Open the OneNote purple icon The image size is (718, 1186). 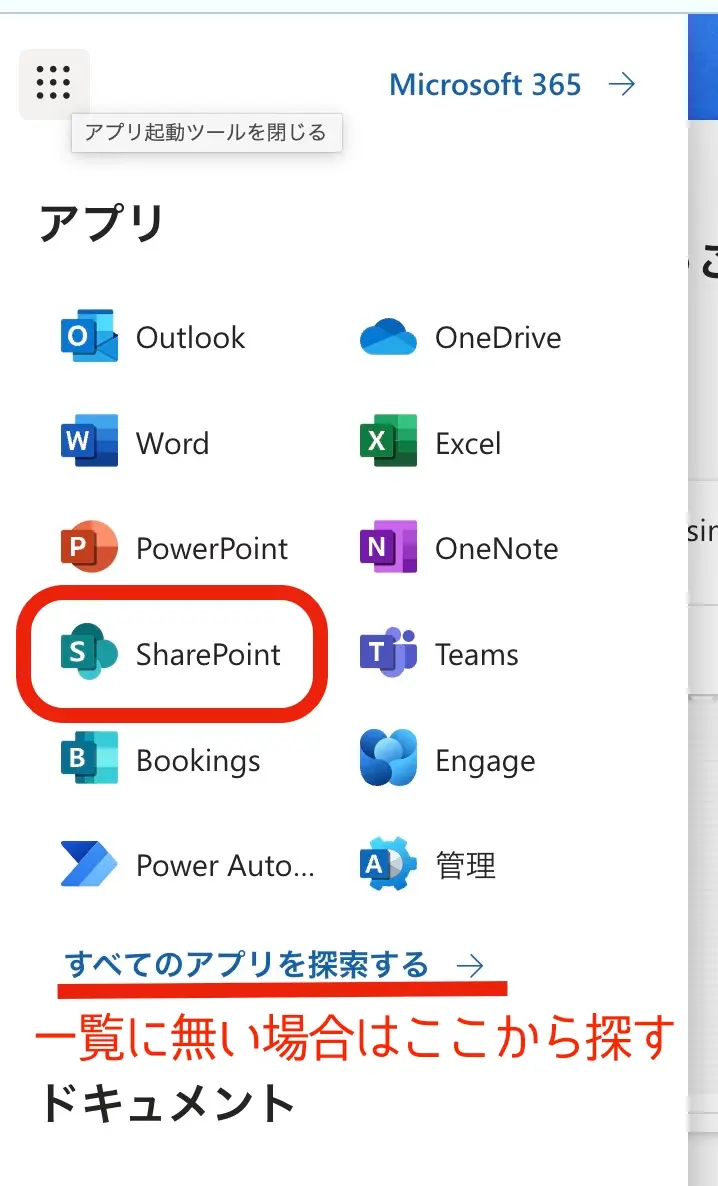point(387,548)
